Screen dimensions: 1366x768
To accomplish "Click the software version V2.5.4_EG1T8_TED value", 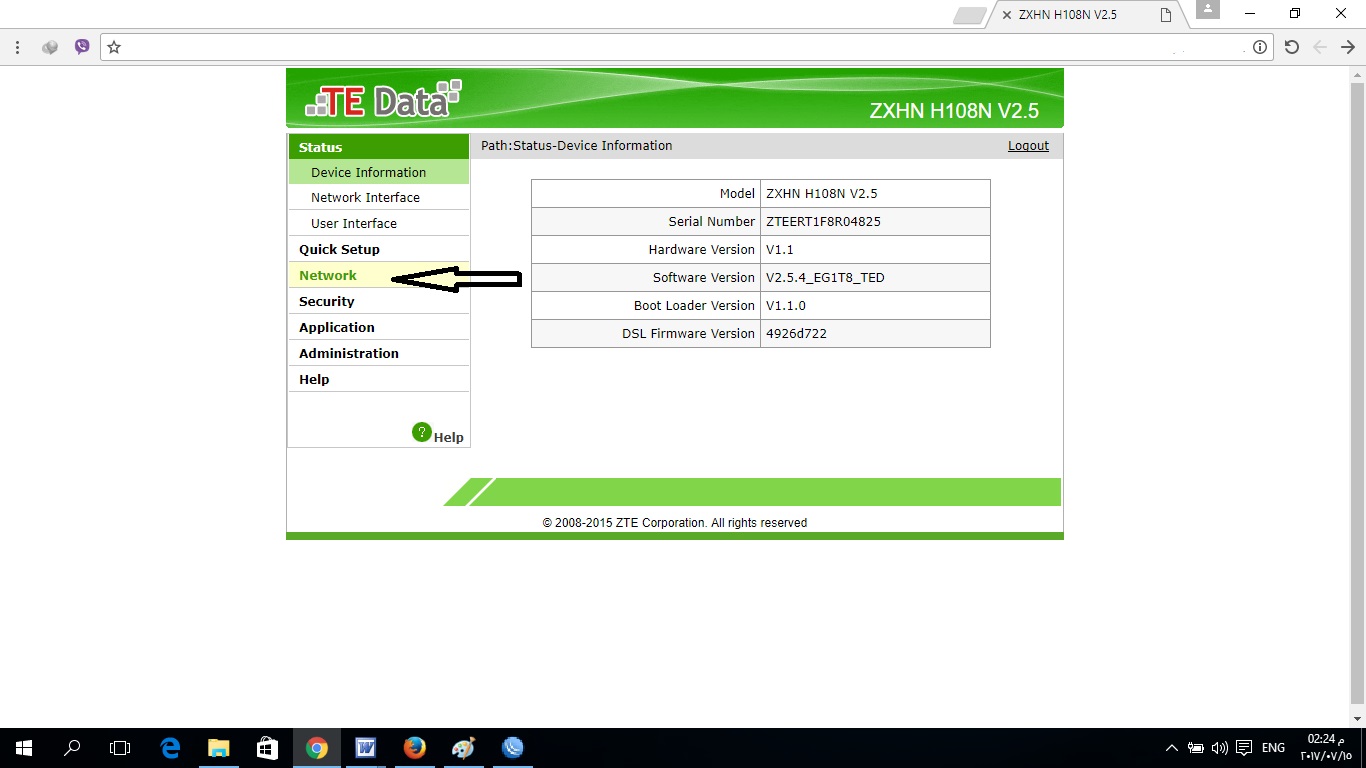I will [825, 278].
